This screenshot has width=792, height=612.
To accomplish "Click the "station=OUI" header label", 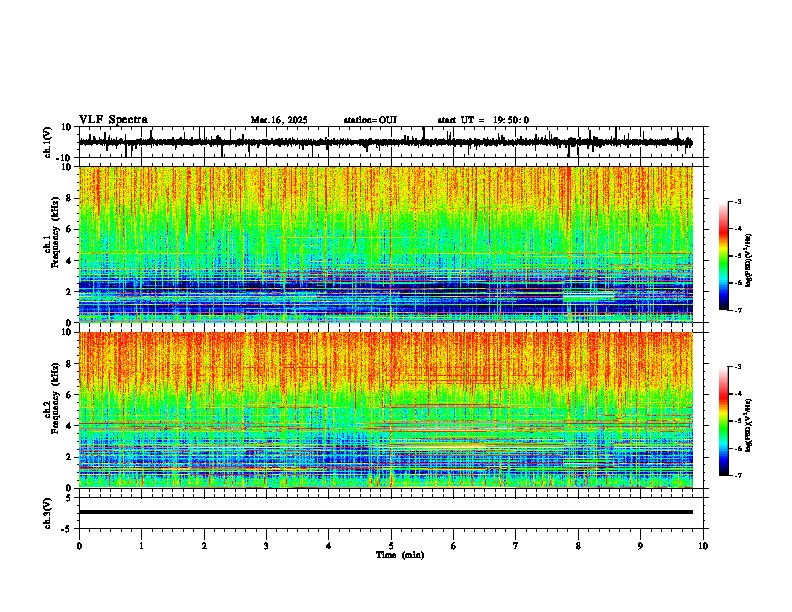I will [370, 120].
